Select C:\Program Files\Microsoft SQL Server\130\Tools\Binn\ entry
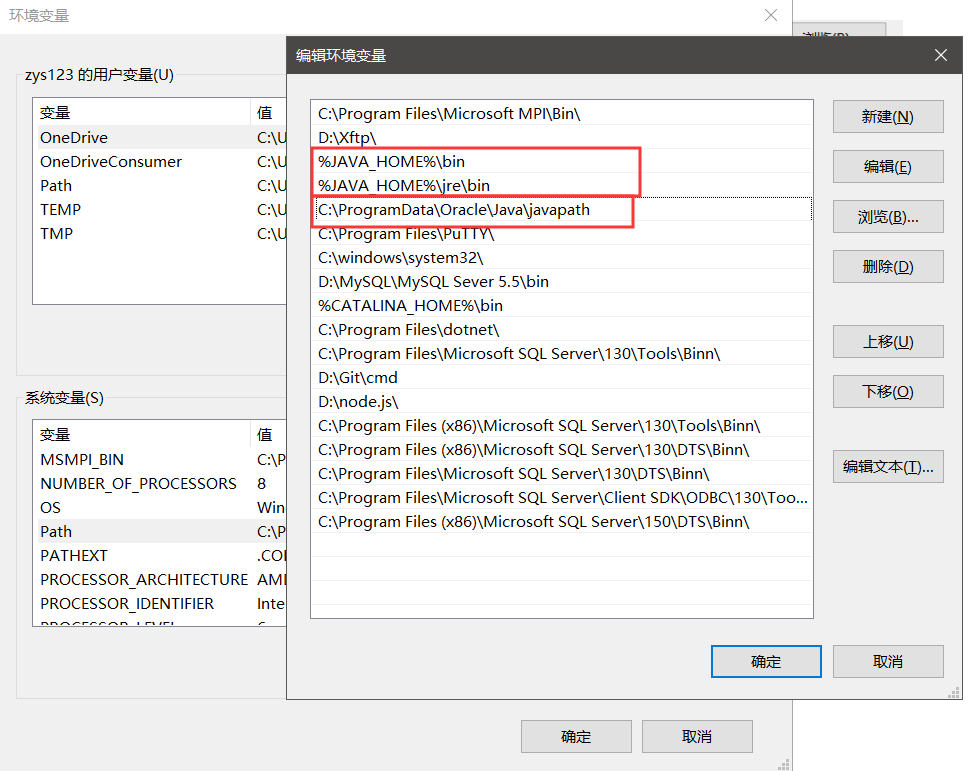968x771 pixels. [x=562, y=354]
